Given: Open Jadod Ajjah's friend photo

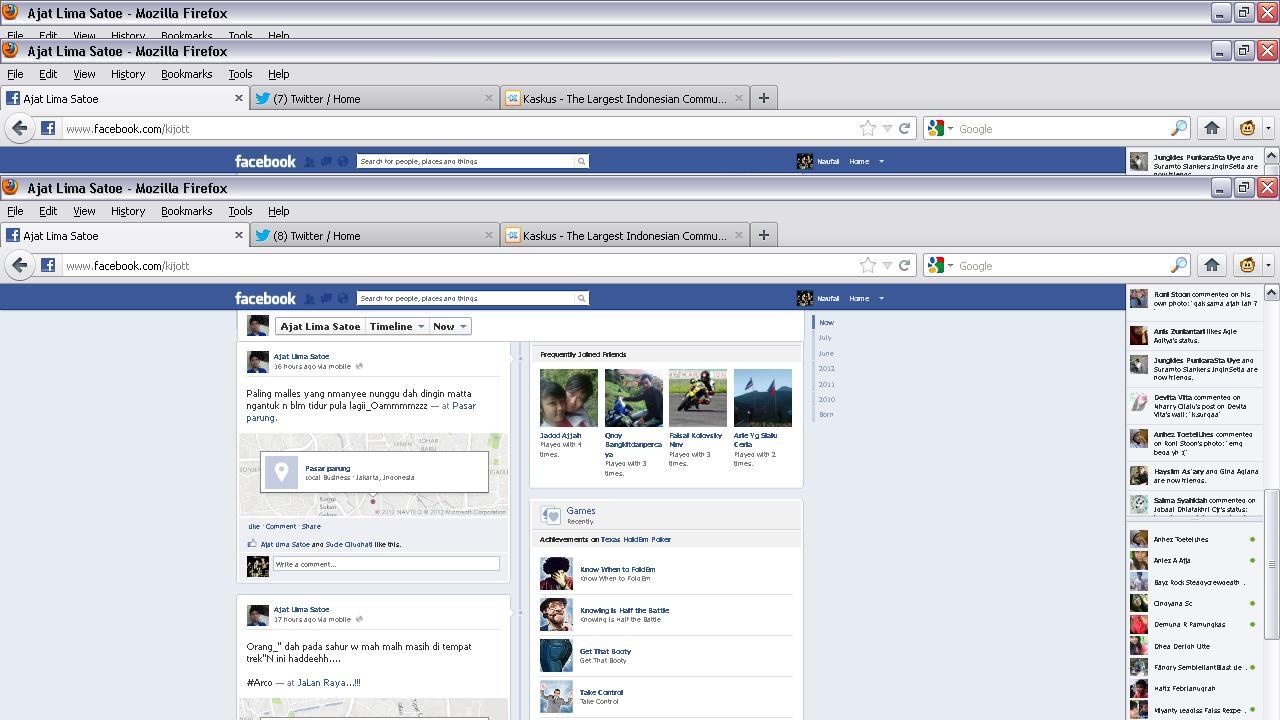Looking at the screenshot, I should point(569,398).
